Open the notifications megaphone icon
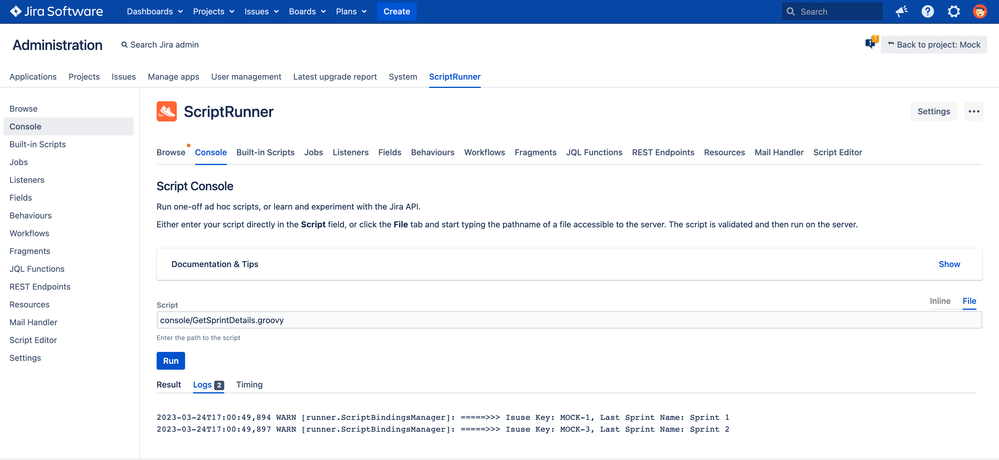The width and height of the screenshot is (999, 460). [902, 11]
